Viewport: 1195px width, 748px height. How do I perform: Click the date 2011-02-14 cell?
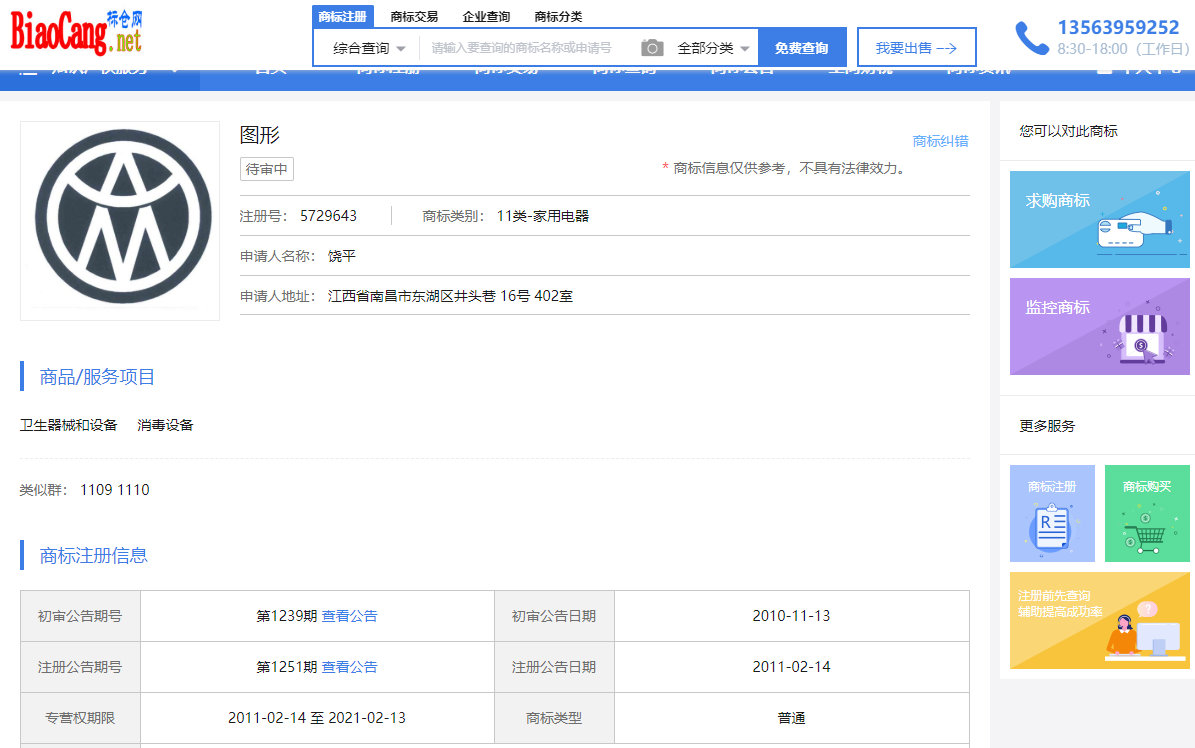point(791,667)
